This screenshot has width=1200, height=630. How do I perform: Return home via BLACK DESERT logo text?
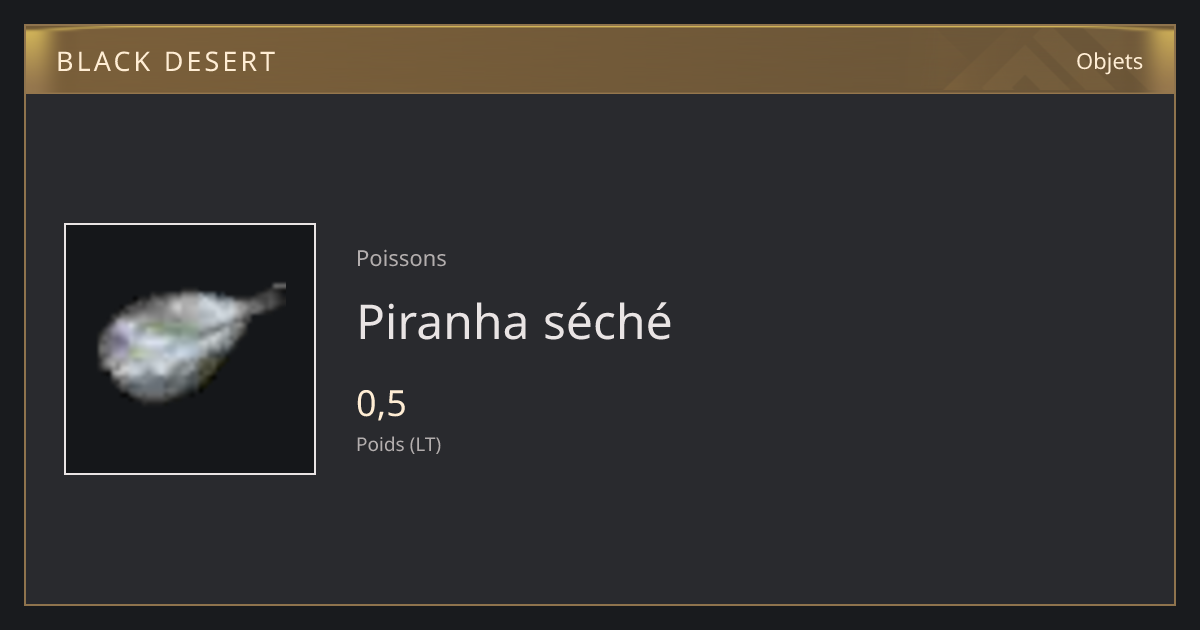click(x=166, y=62)
